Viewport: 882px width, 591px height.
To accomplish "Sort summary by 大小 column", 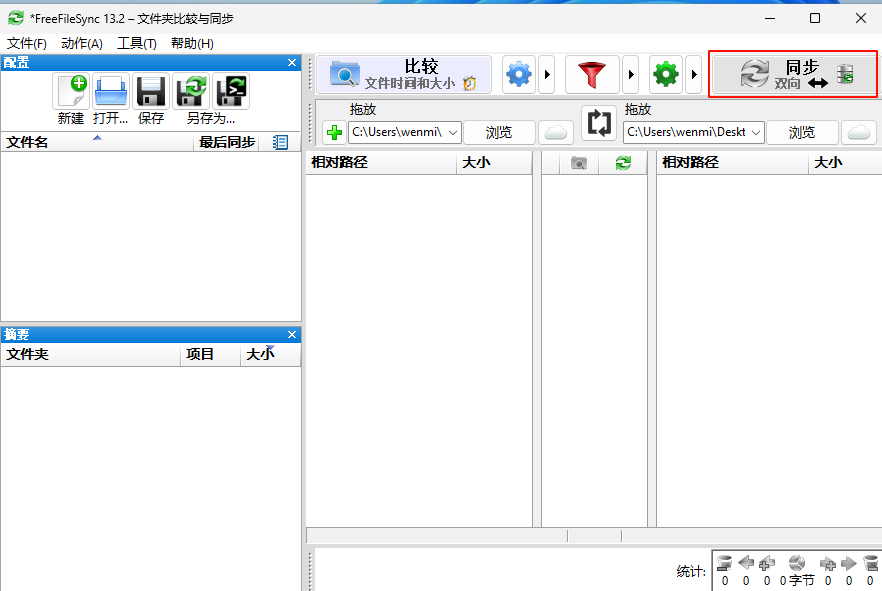I will pyautogui.click(x=271, y=354).
